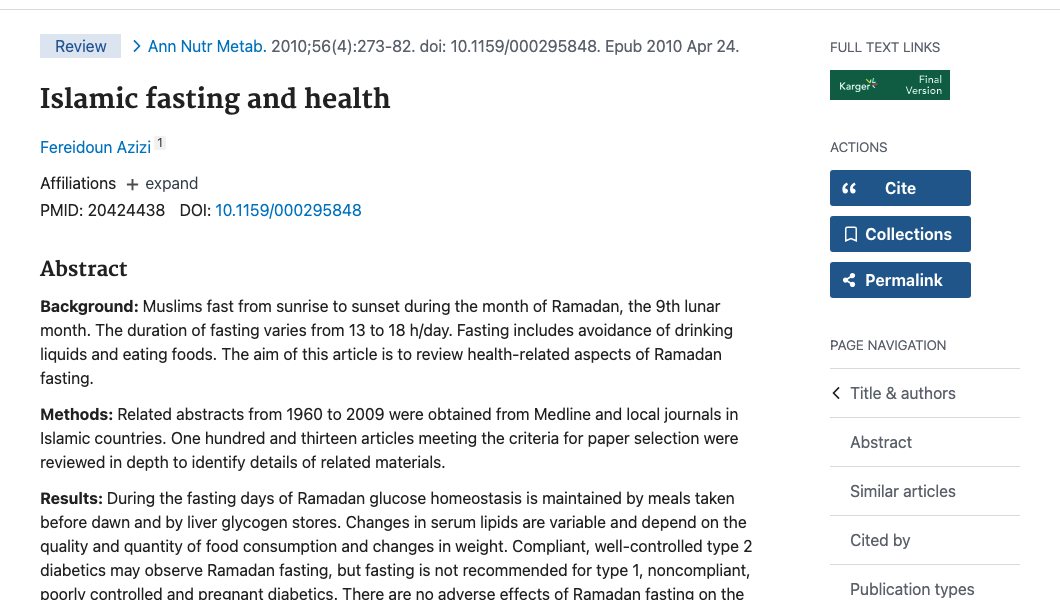The image size is (1060, 600).
Task: Open the Karger Final Version full text link
Action: tap(890, 85)
